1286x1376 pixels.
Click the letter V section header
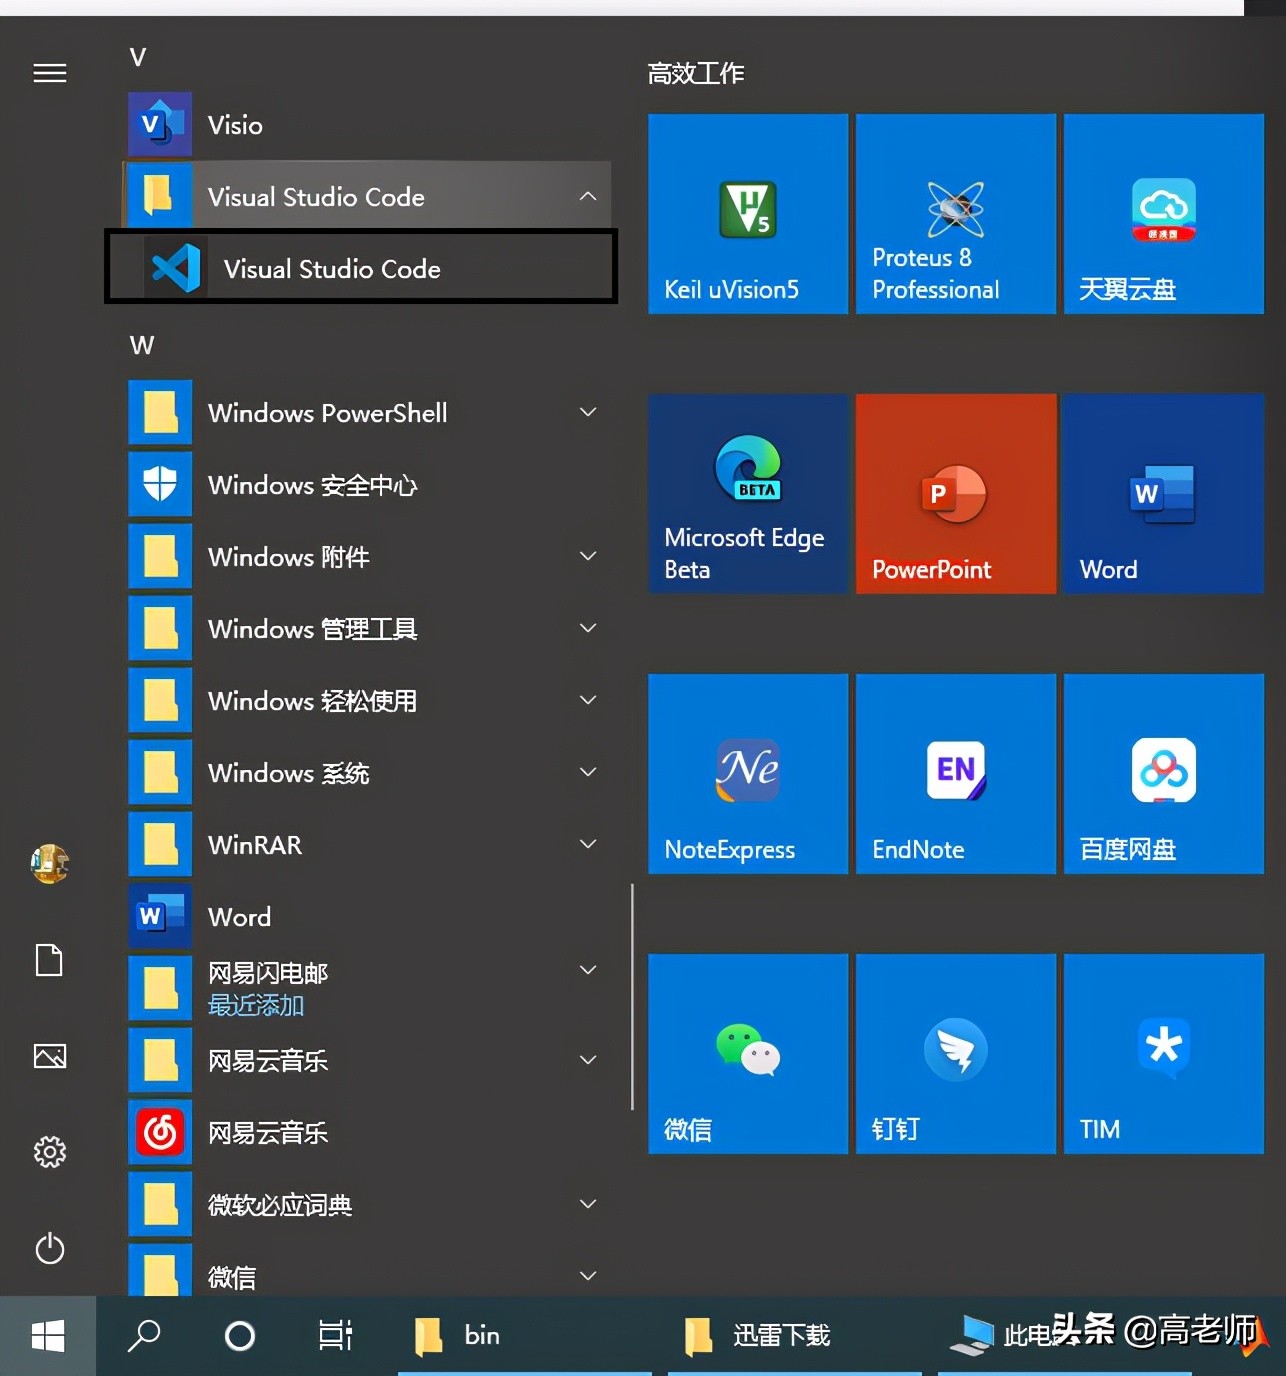(x=138, y=57)
